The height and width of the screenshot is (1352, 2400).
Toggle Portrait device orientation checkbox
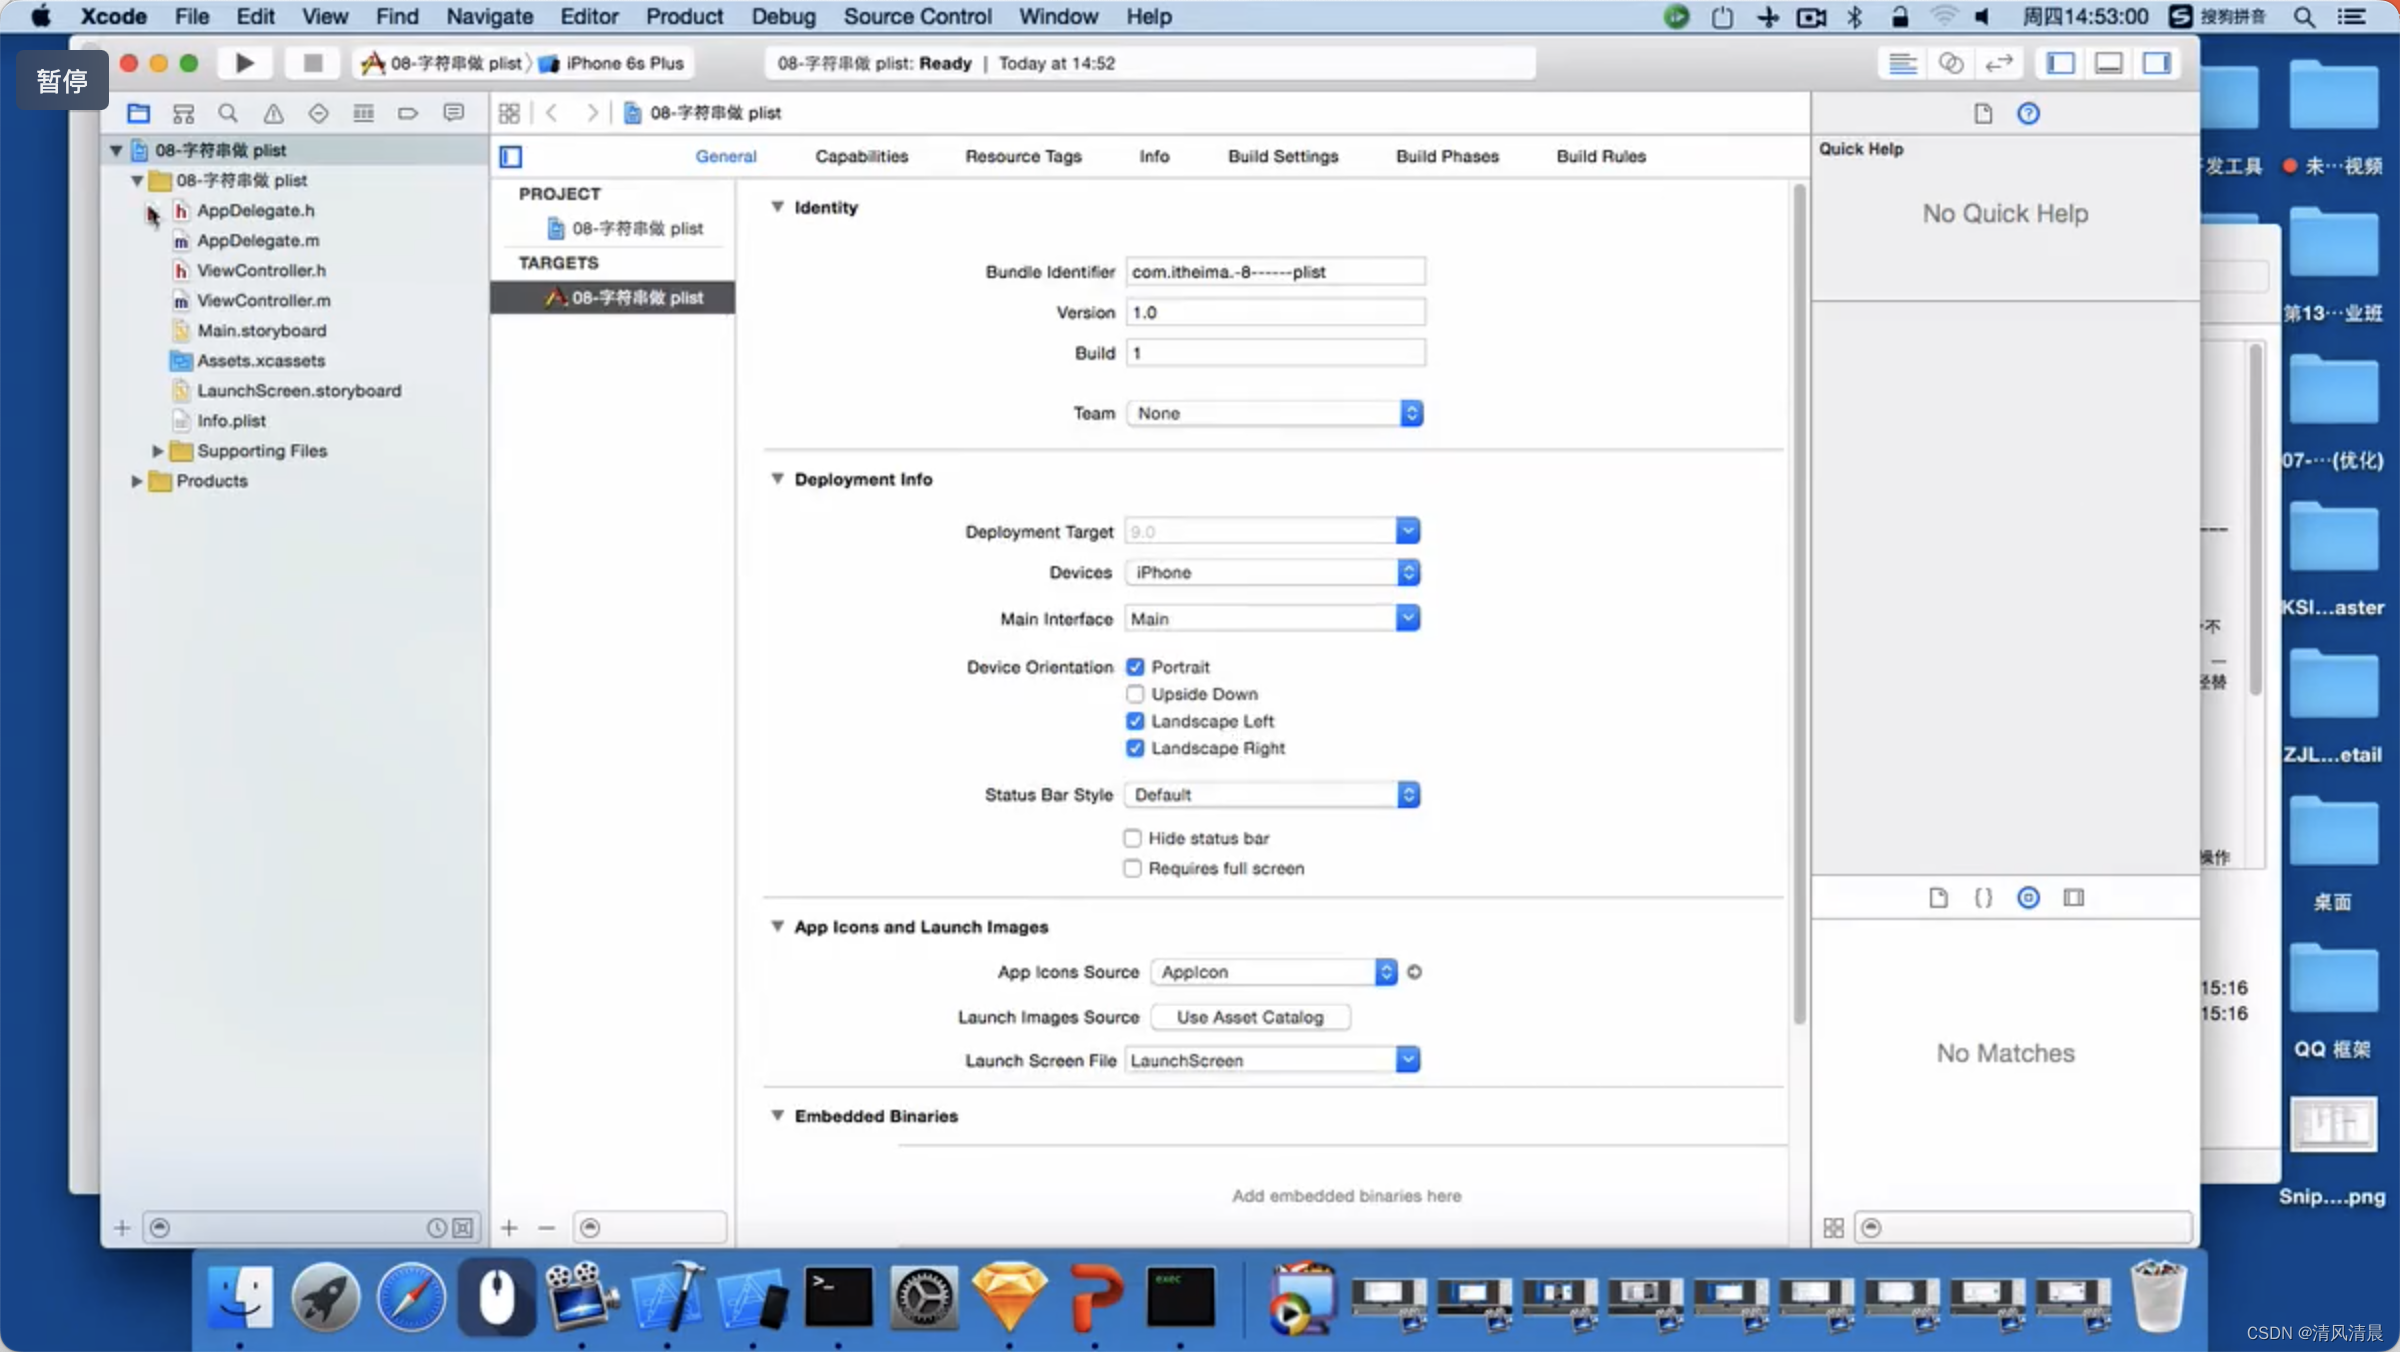pos(1134,666)
